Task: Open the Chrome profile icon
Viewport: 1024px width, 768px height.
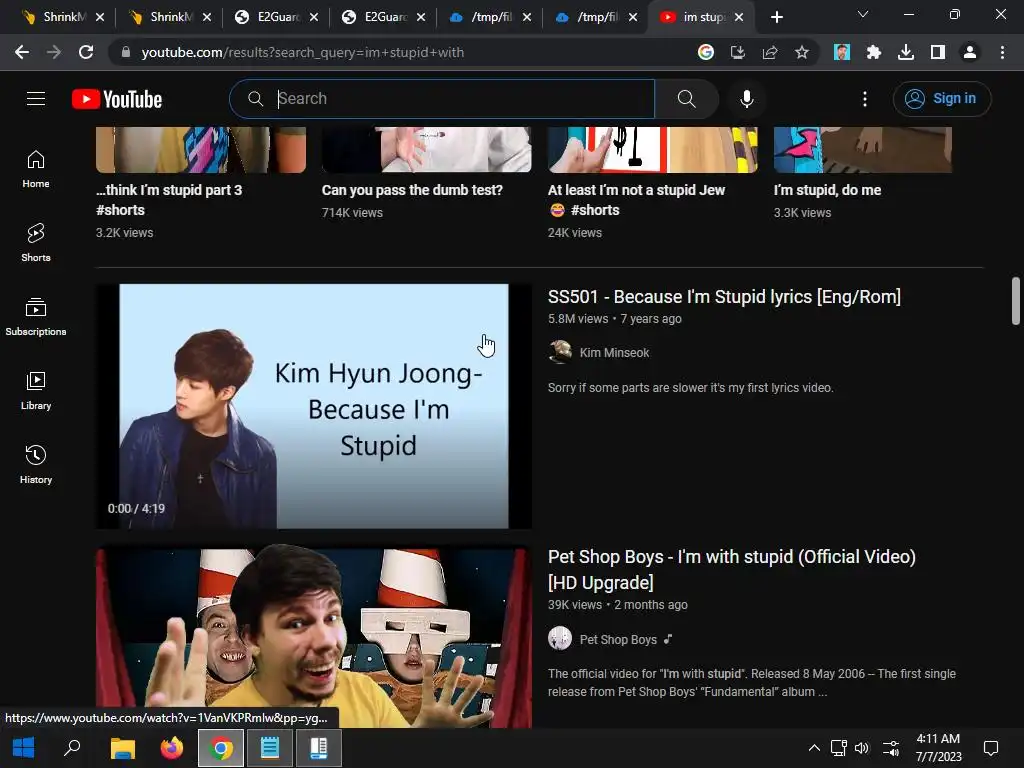Action: (970, 52)
